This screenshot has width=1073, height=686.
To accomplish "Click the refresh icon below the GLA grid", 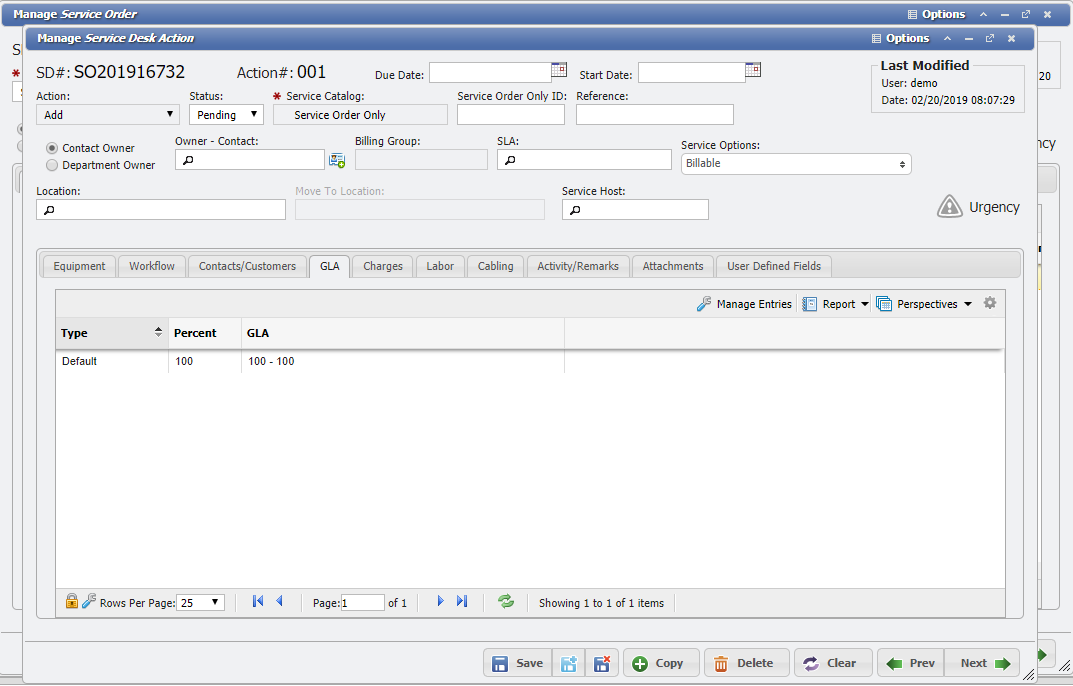I will [506, 601].
